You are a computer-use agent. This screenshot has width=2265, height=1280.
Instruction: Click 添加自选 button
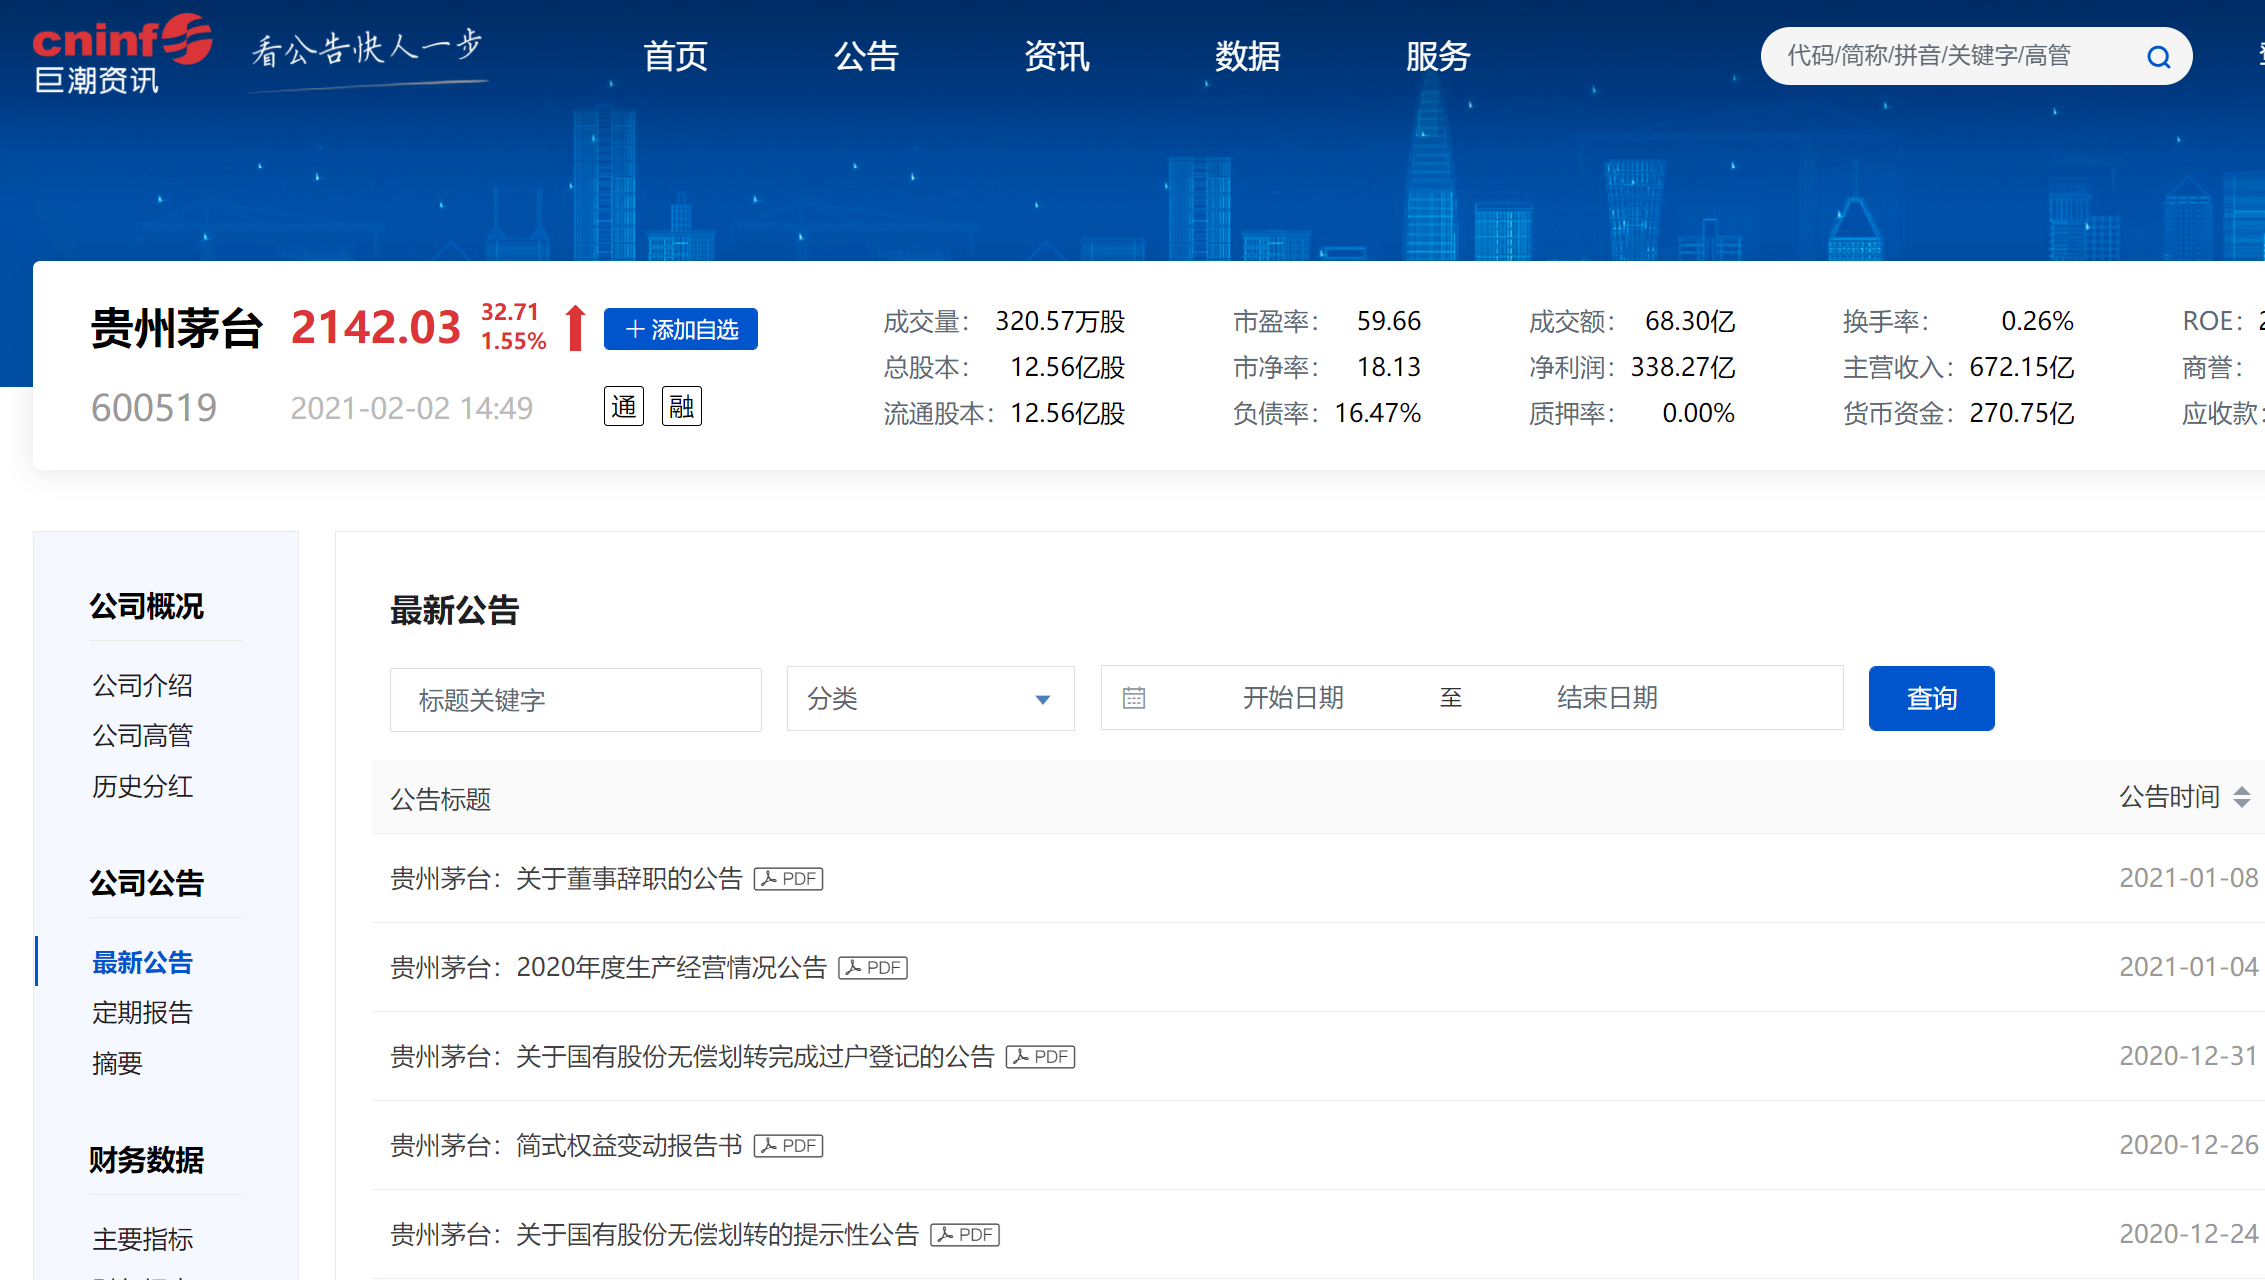(x=680, y=329)
